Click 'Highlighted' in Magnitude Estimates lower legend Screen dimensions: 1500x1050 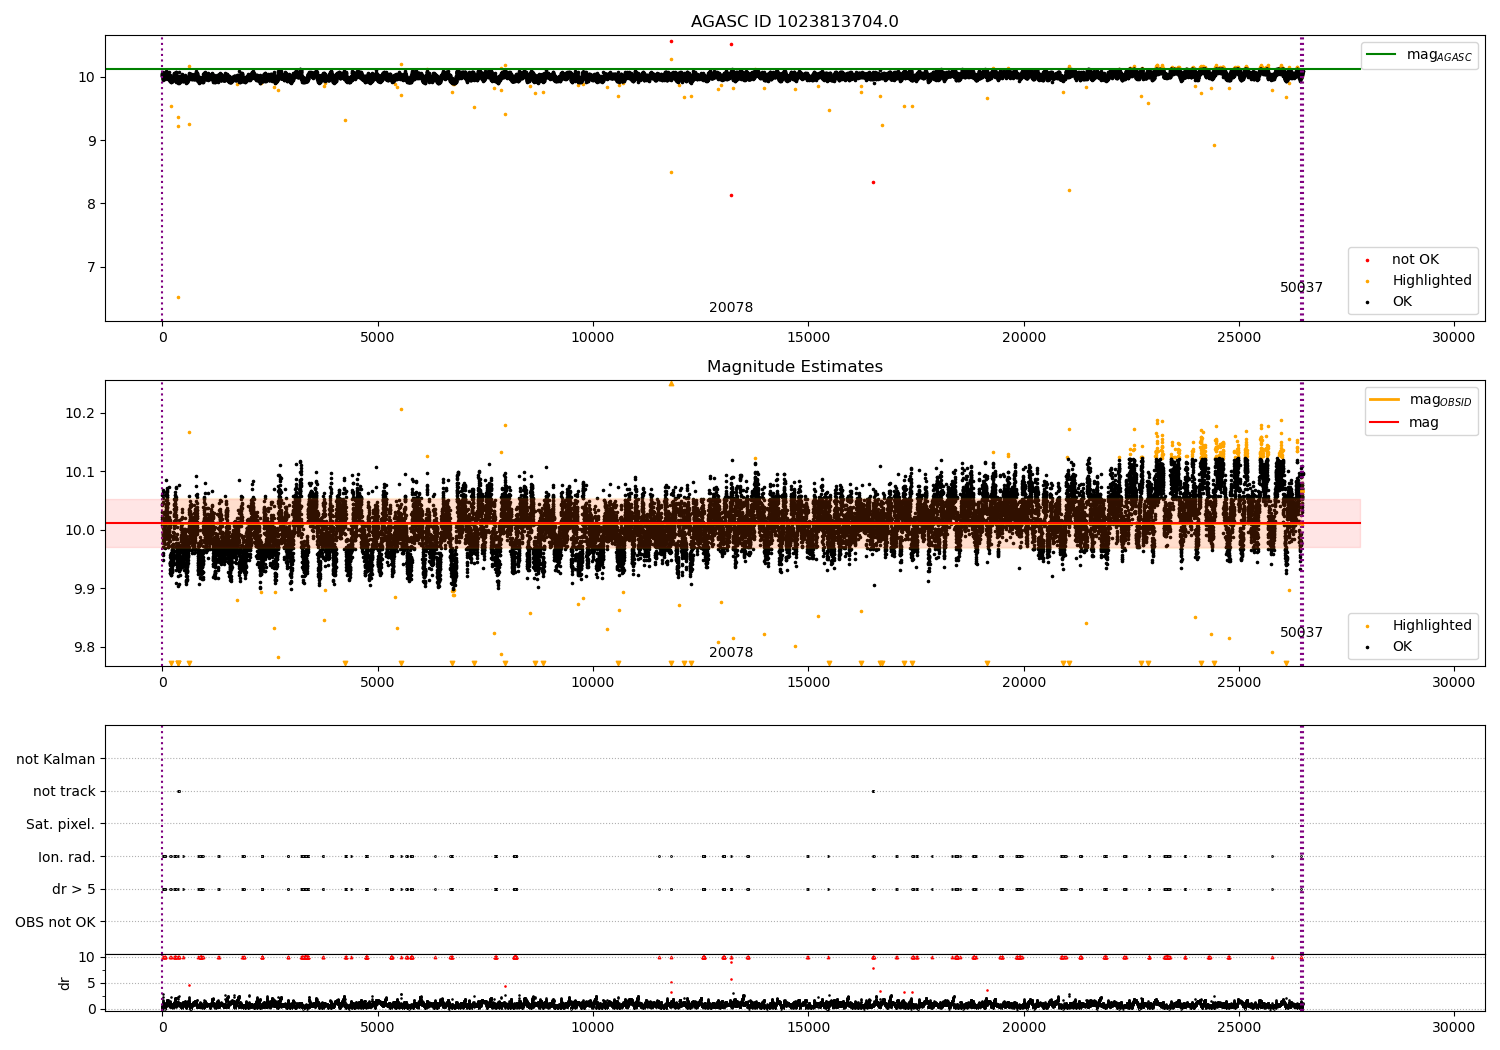tap(1420, 626)
